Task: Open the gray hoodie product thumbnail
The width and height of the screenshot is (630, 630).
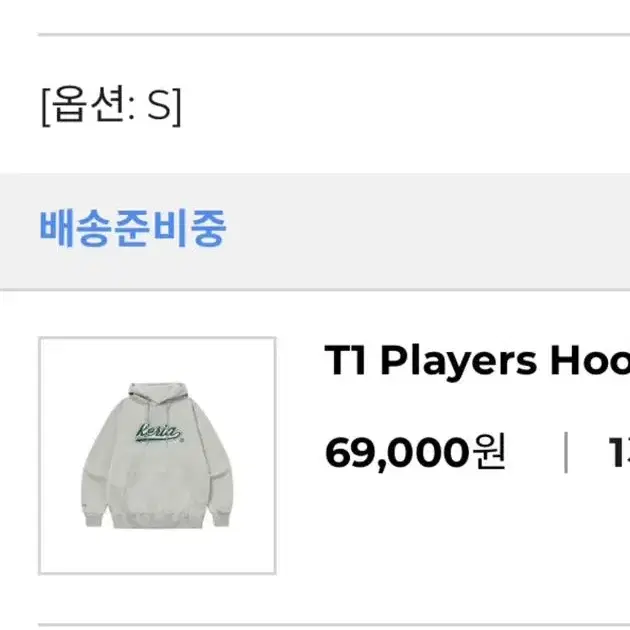Action: [157, 456]
